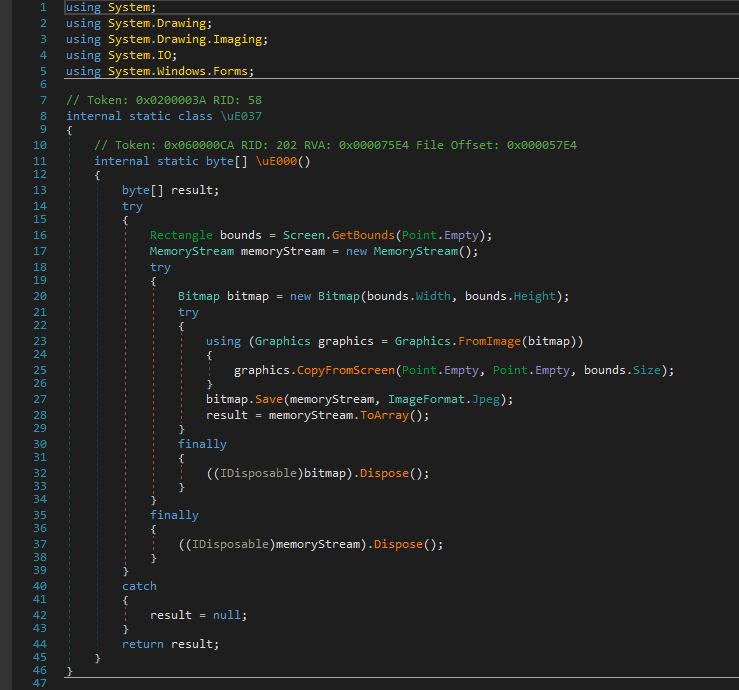The width and height of the screenshot is (739, 690).
Task: Click the bounds.Size property
Action: 646,370
